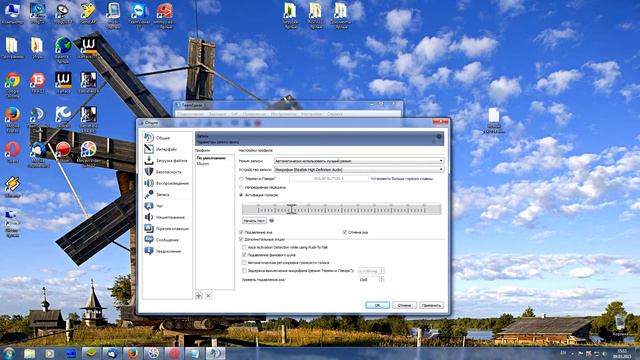Screen dimensions: 640x360
Task: Open the Общие section in options sidebar
Action: (x=167, y=138)
